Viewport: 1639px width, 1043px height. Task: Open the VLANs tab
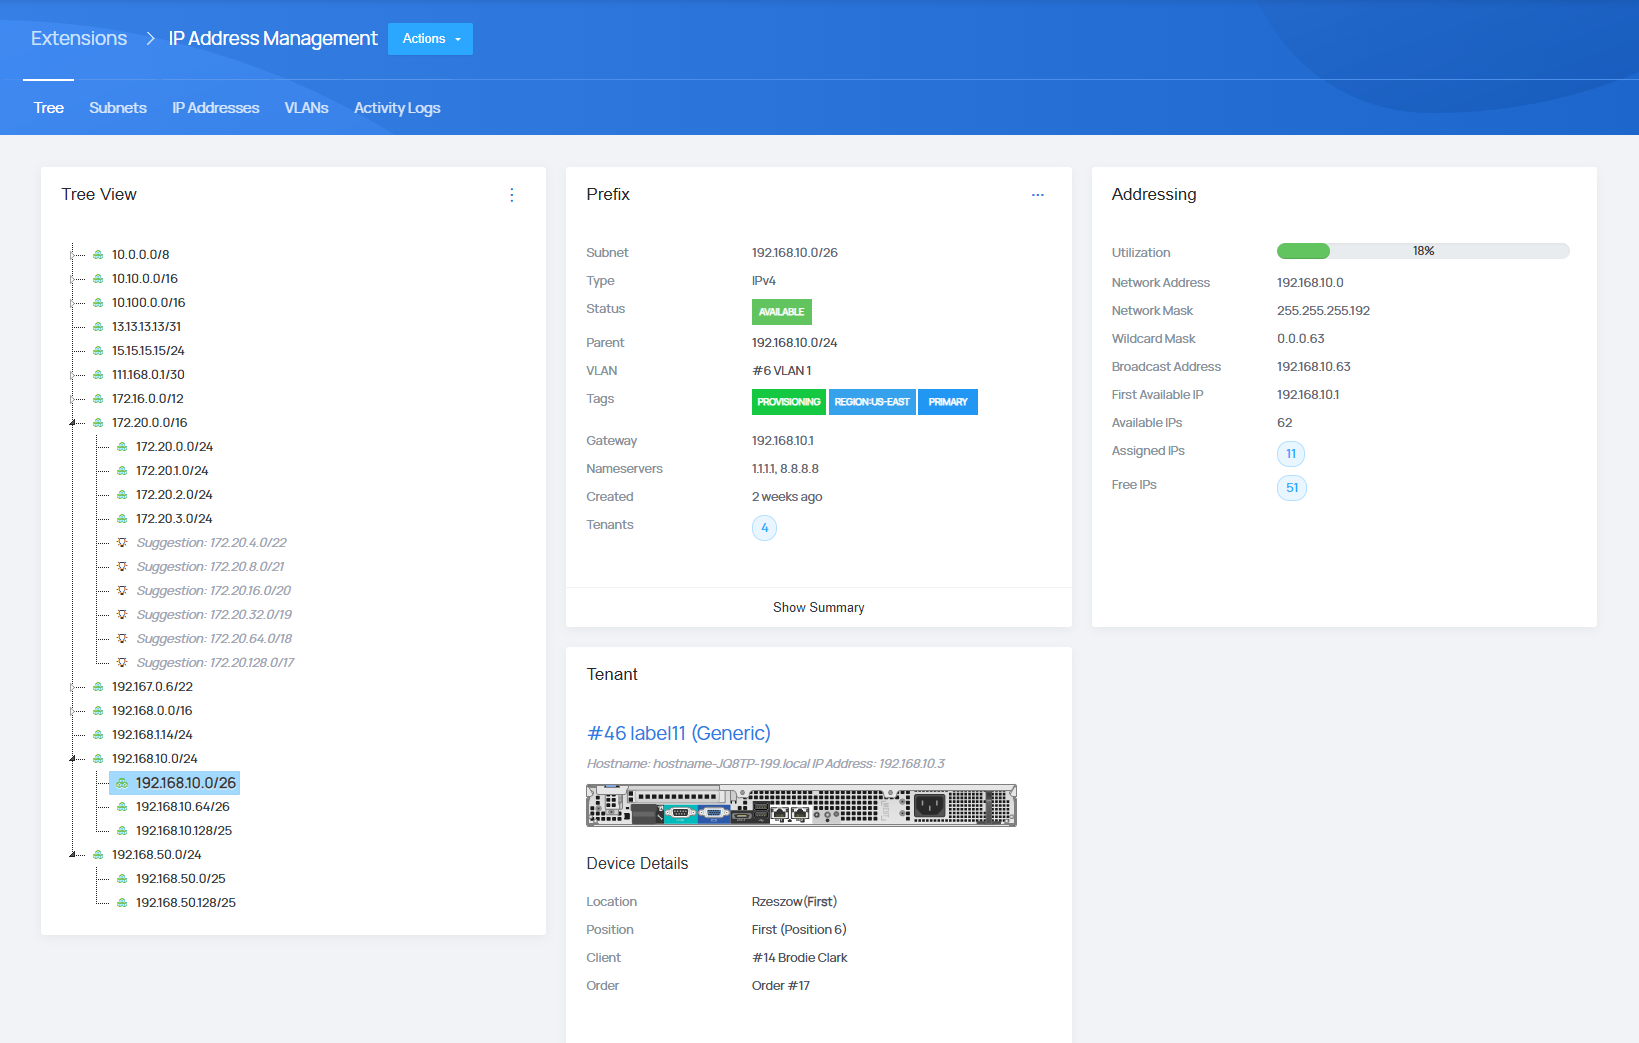[x=306, y=108]
